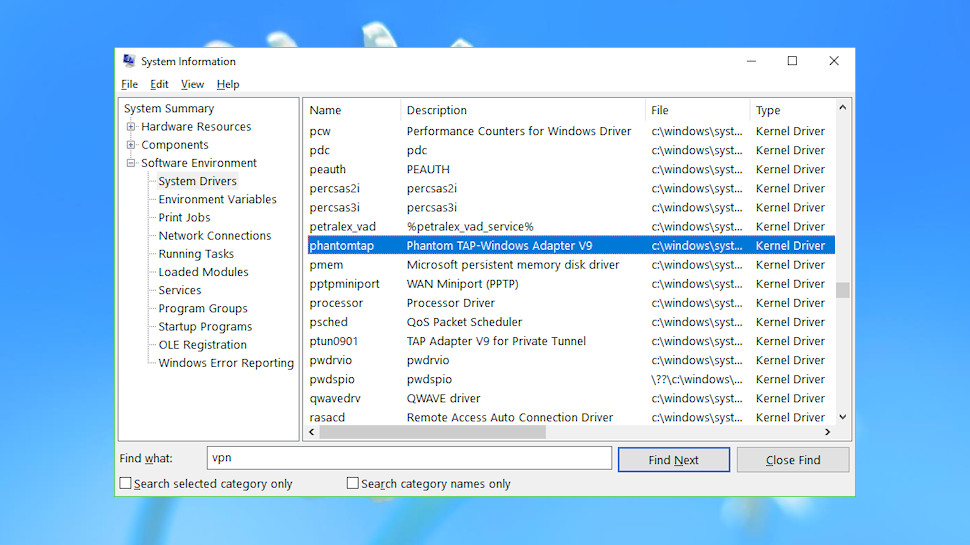Open the Edit menu

159,84
